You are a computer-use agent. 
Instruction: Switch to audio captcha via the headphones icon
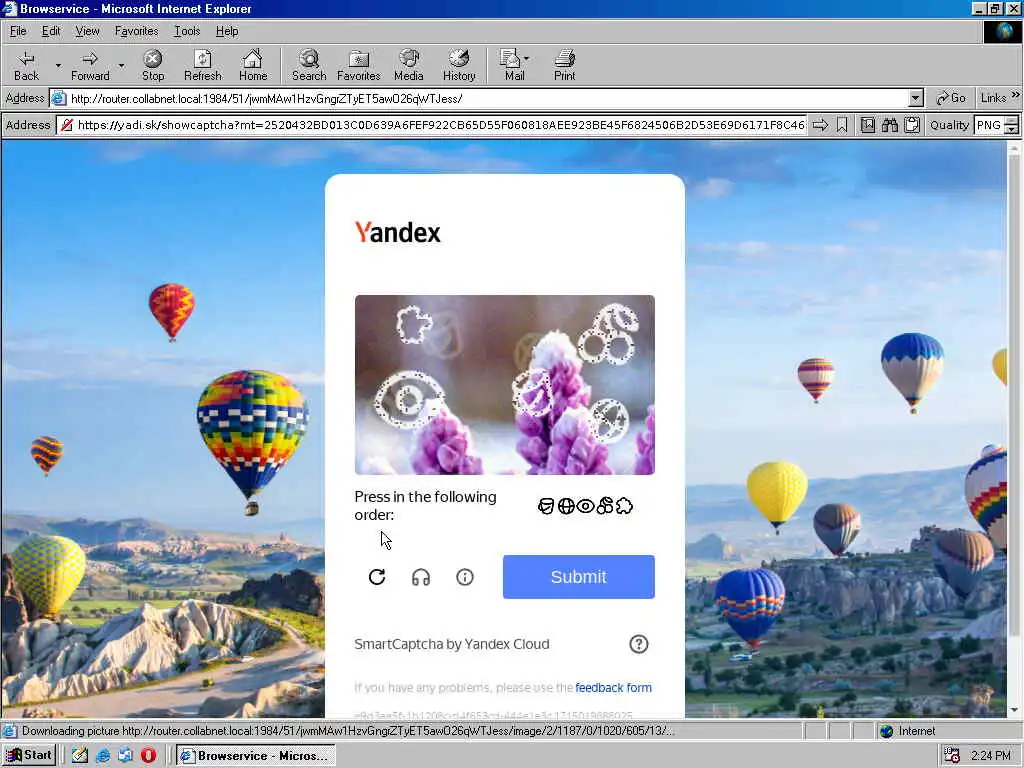(x=421, y=577)
